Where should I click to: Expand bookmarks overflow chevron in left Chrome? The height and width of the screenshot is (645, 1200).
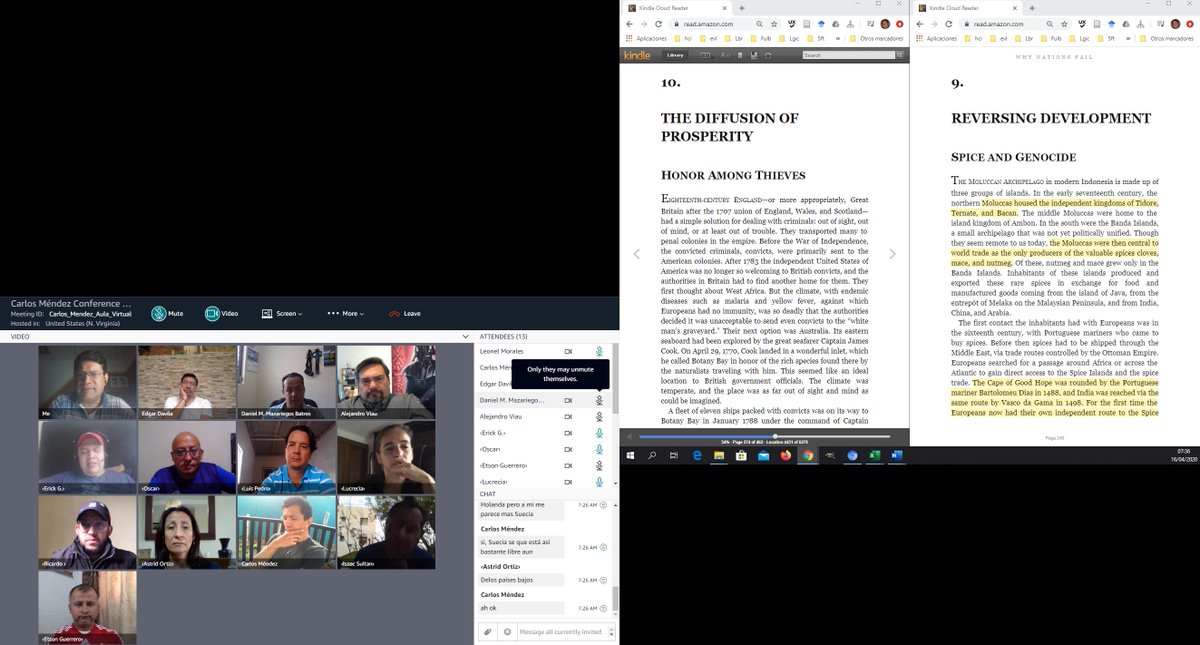pos(839,39)
